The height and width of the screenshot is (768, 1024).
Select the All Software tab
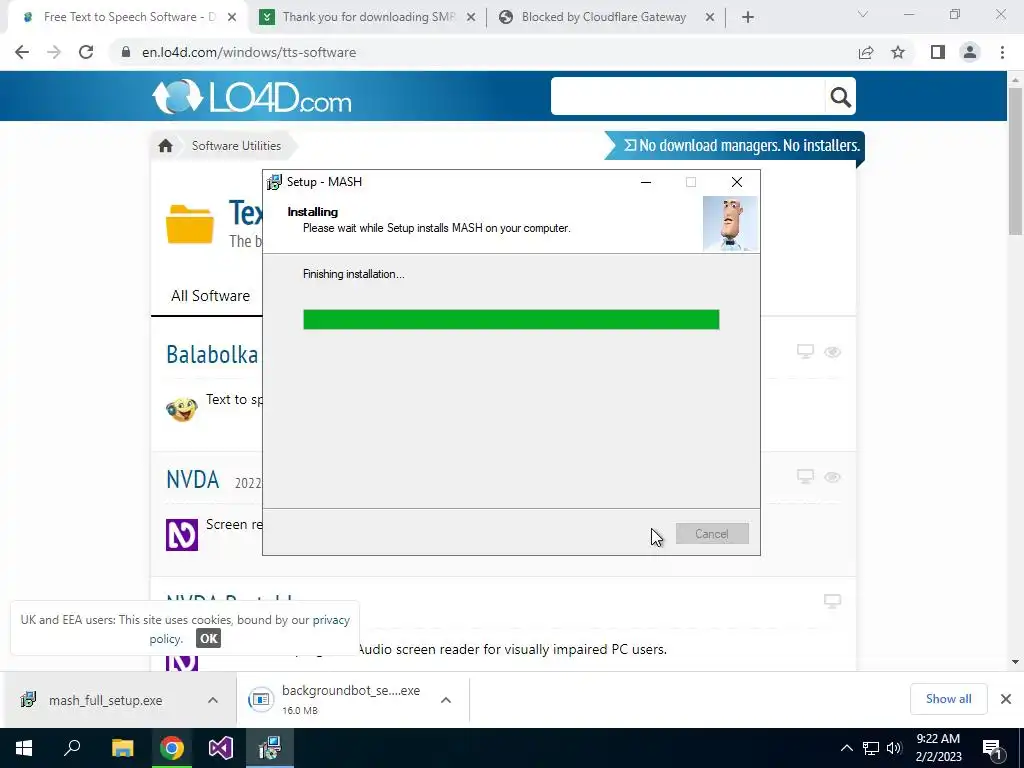point(210,296)
